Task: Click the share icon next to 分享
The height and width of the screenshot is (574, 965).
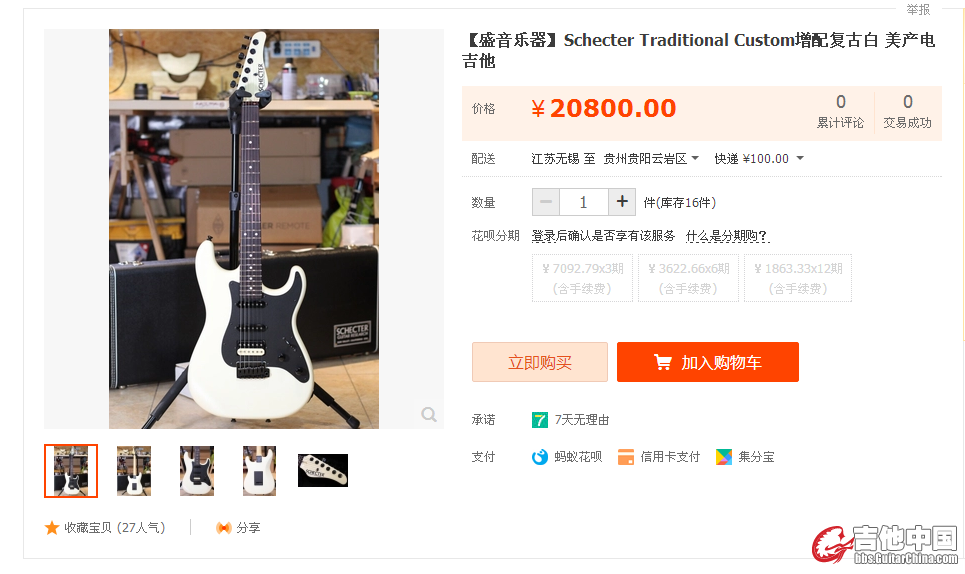Action: [223, 528]
